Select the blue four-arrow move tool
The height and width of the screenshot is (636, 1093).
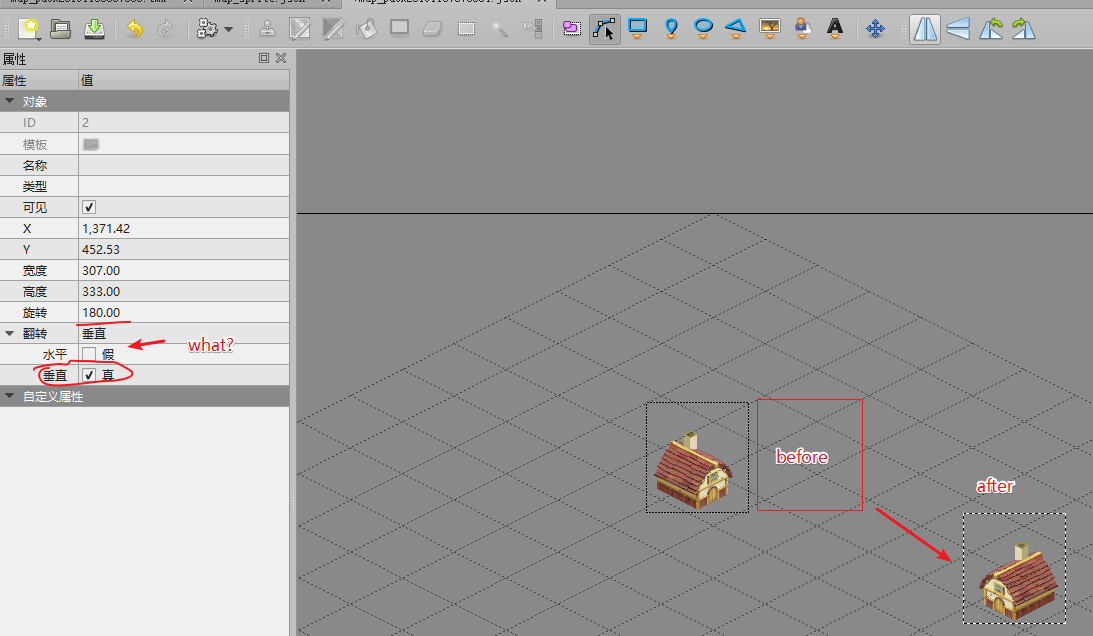pos(875,29)
